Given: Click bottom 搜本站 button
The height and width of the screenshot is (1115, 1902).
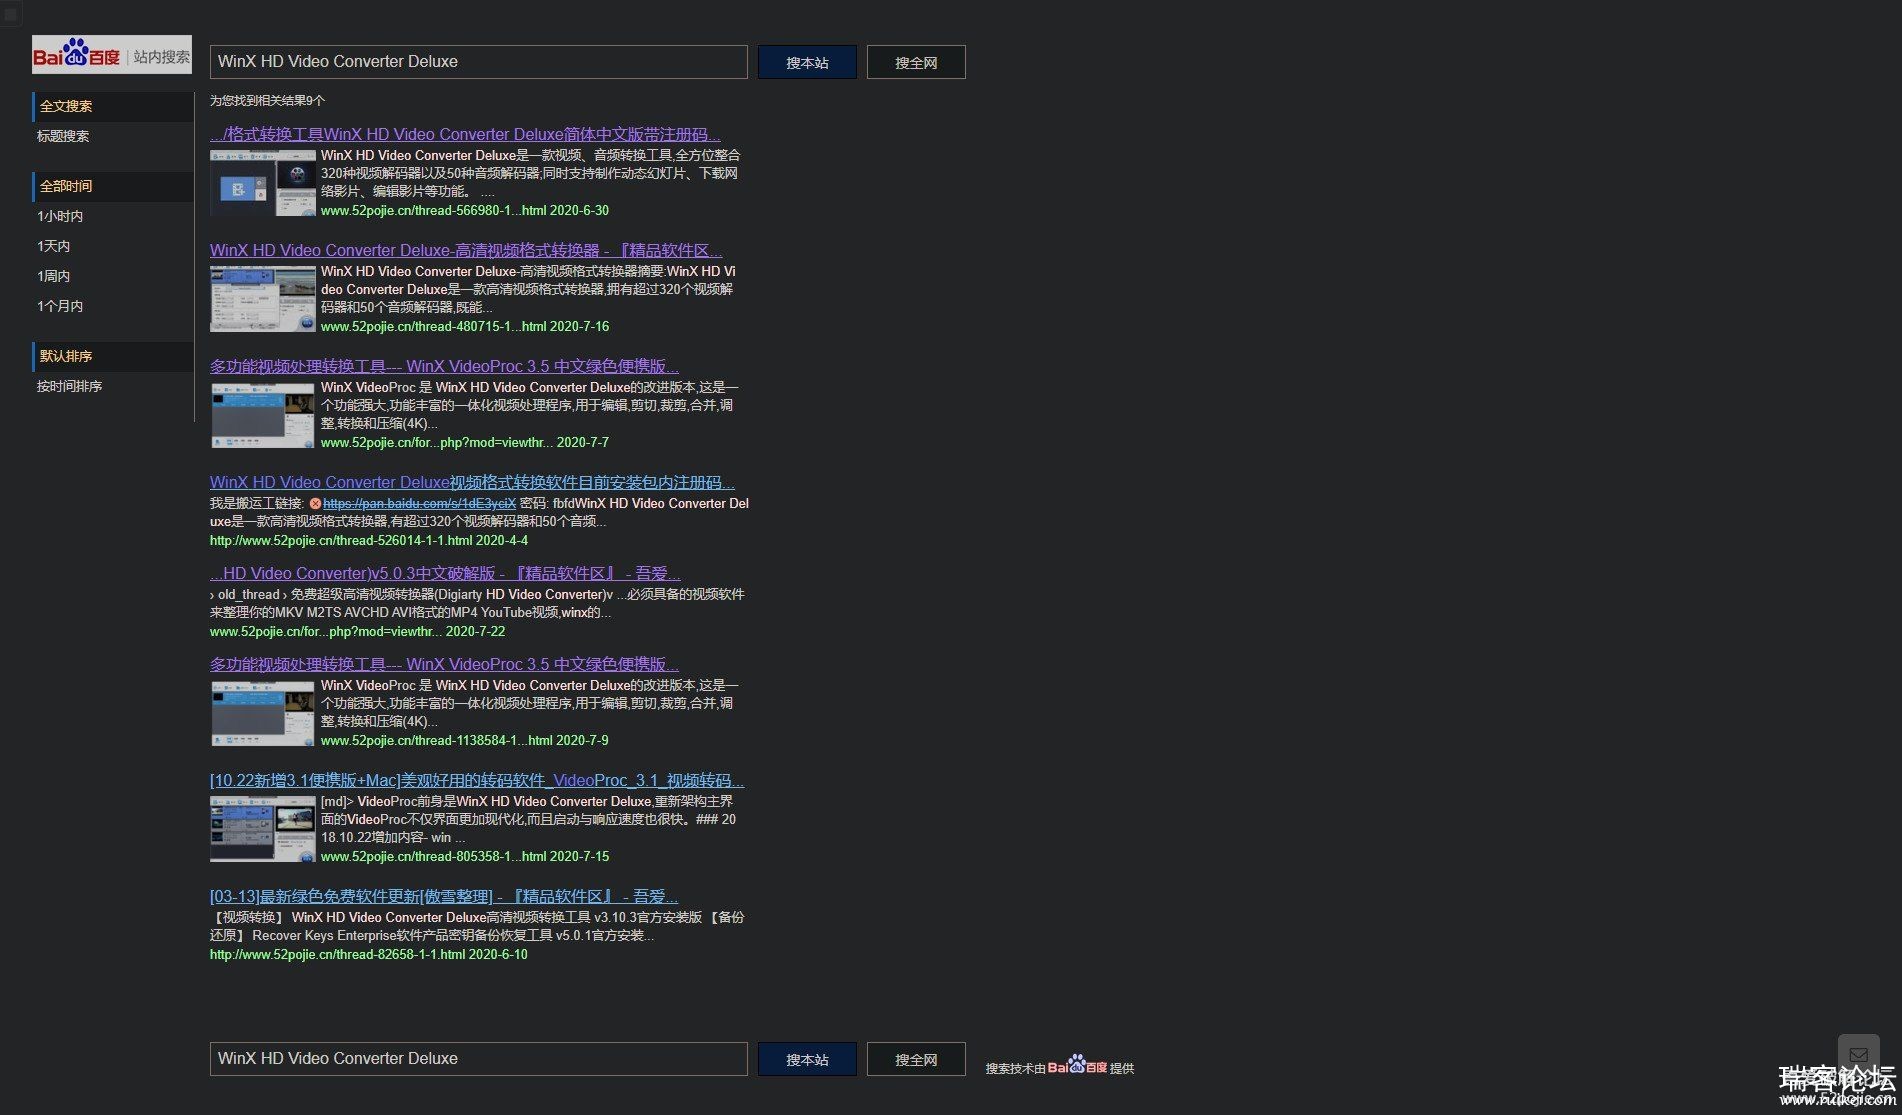Looking at the screenshot, I should [807, 1059].
